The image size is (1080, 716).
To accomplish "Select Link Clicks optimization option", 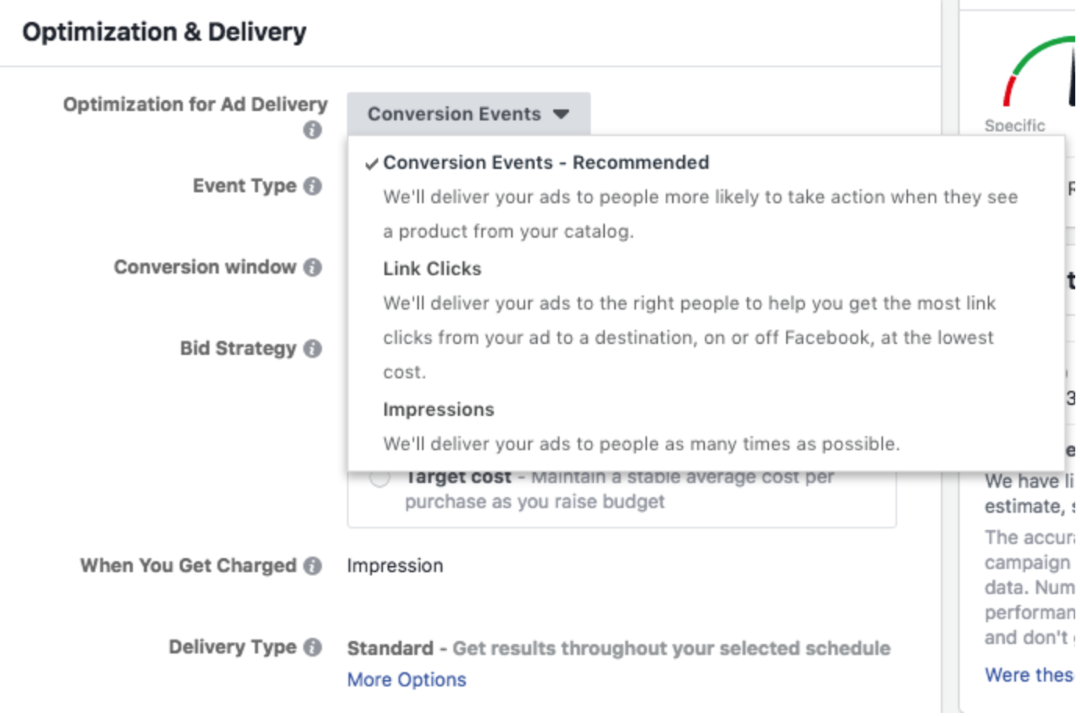I will (x=432, y=269).
